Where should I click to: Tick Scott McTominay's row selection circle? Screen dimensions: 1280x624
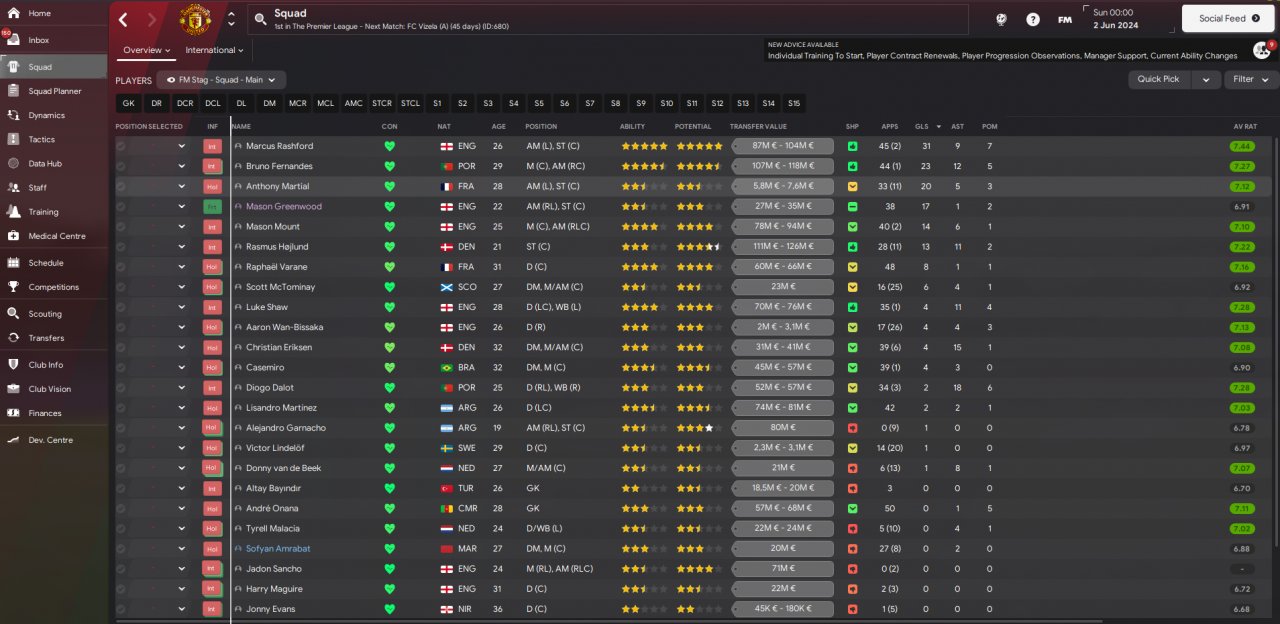pos(121,287)
